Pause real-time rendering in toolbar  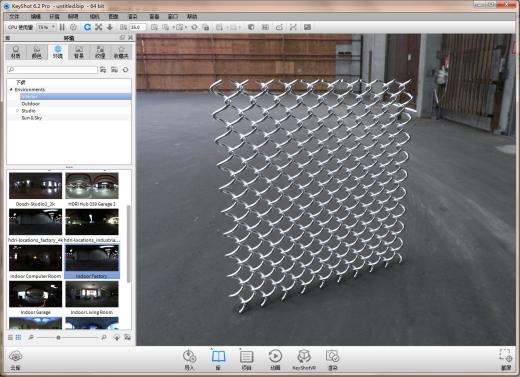pyautogui.click(x=62, y=27)
